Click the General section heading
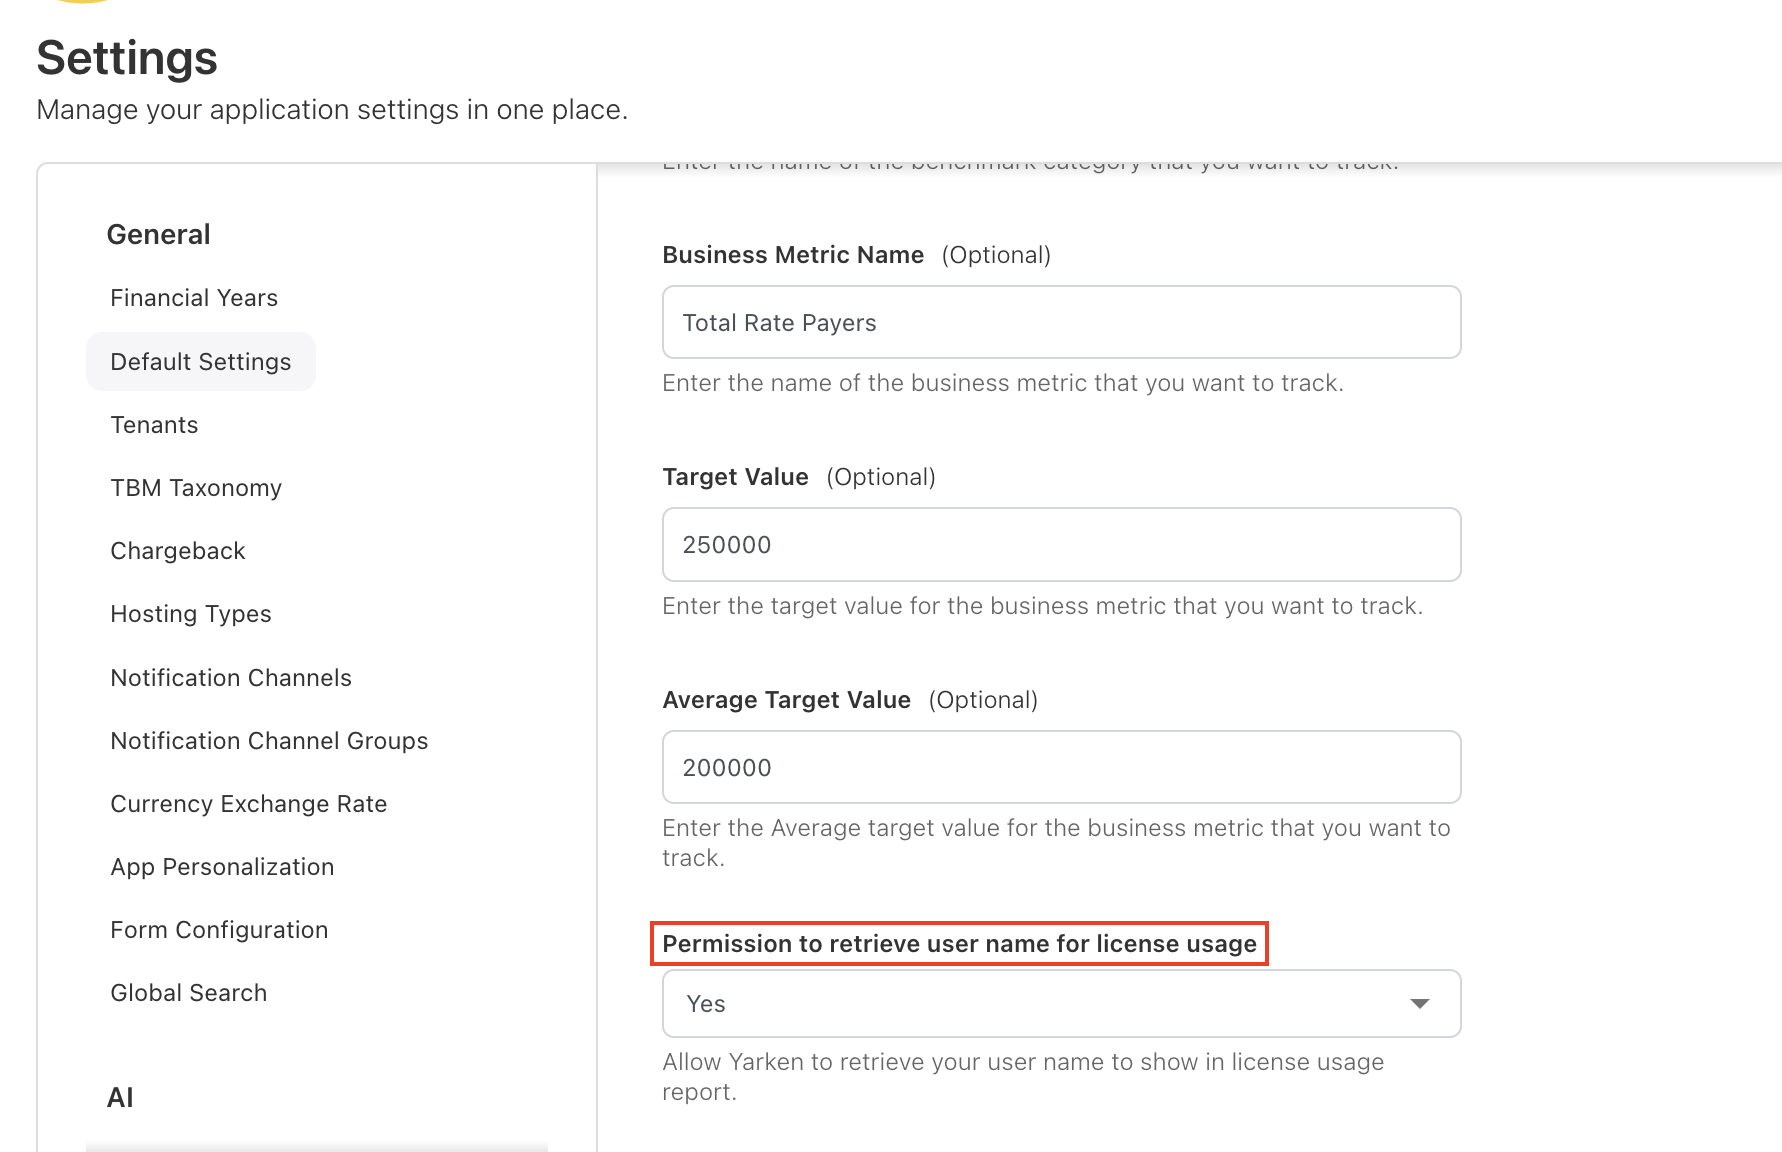This screenshot has height=1152, width=1782. (159, 235)
